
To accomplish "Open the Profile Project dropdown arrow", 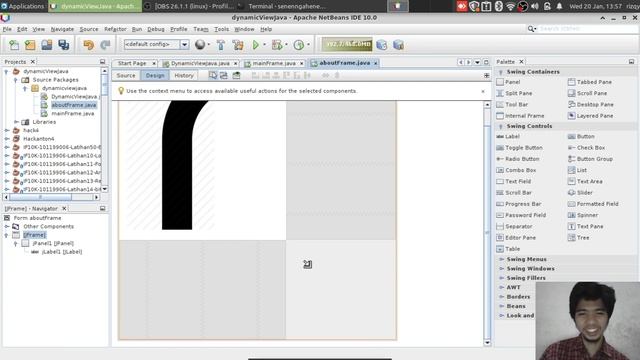I will (308, 44).
